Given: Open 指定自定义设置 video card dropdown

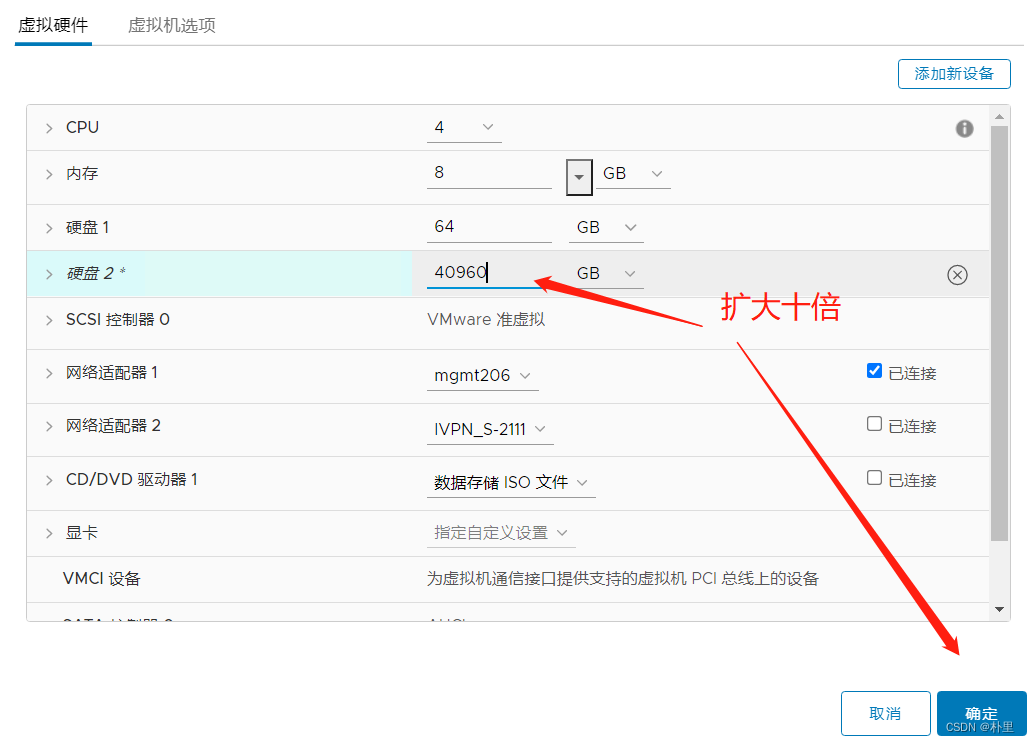Looking at the screenshot, I should click(x=501, y=533).
